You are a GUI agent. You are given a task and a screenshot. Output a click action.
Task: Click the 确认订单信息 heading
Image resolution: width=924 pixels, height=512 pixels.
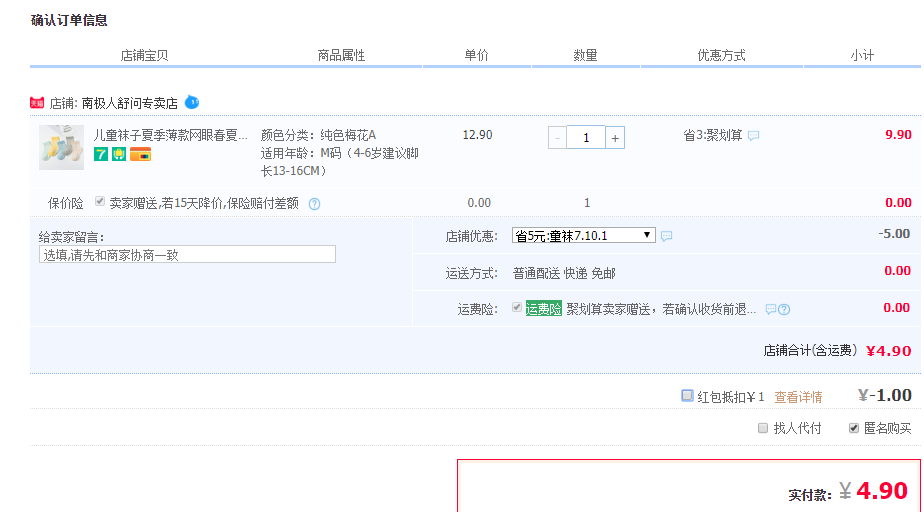(x=69, y=21)
